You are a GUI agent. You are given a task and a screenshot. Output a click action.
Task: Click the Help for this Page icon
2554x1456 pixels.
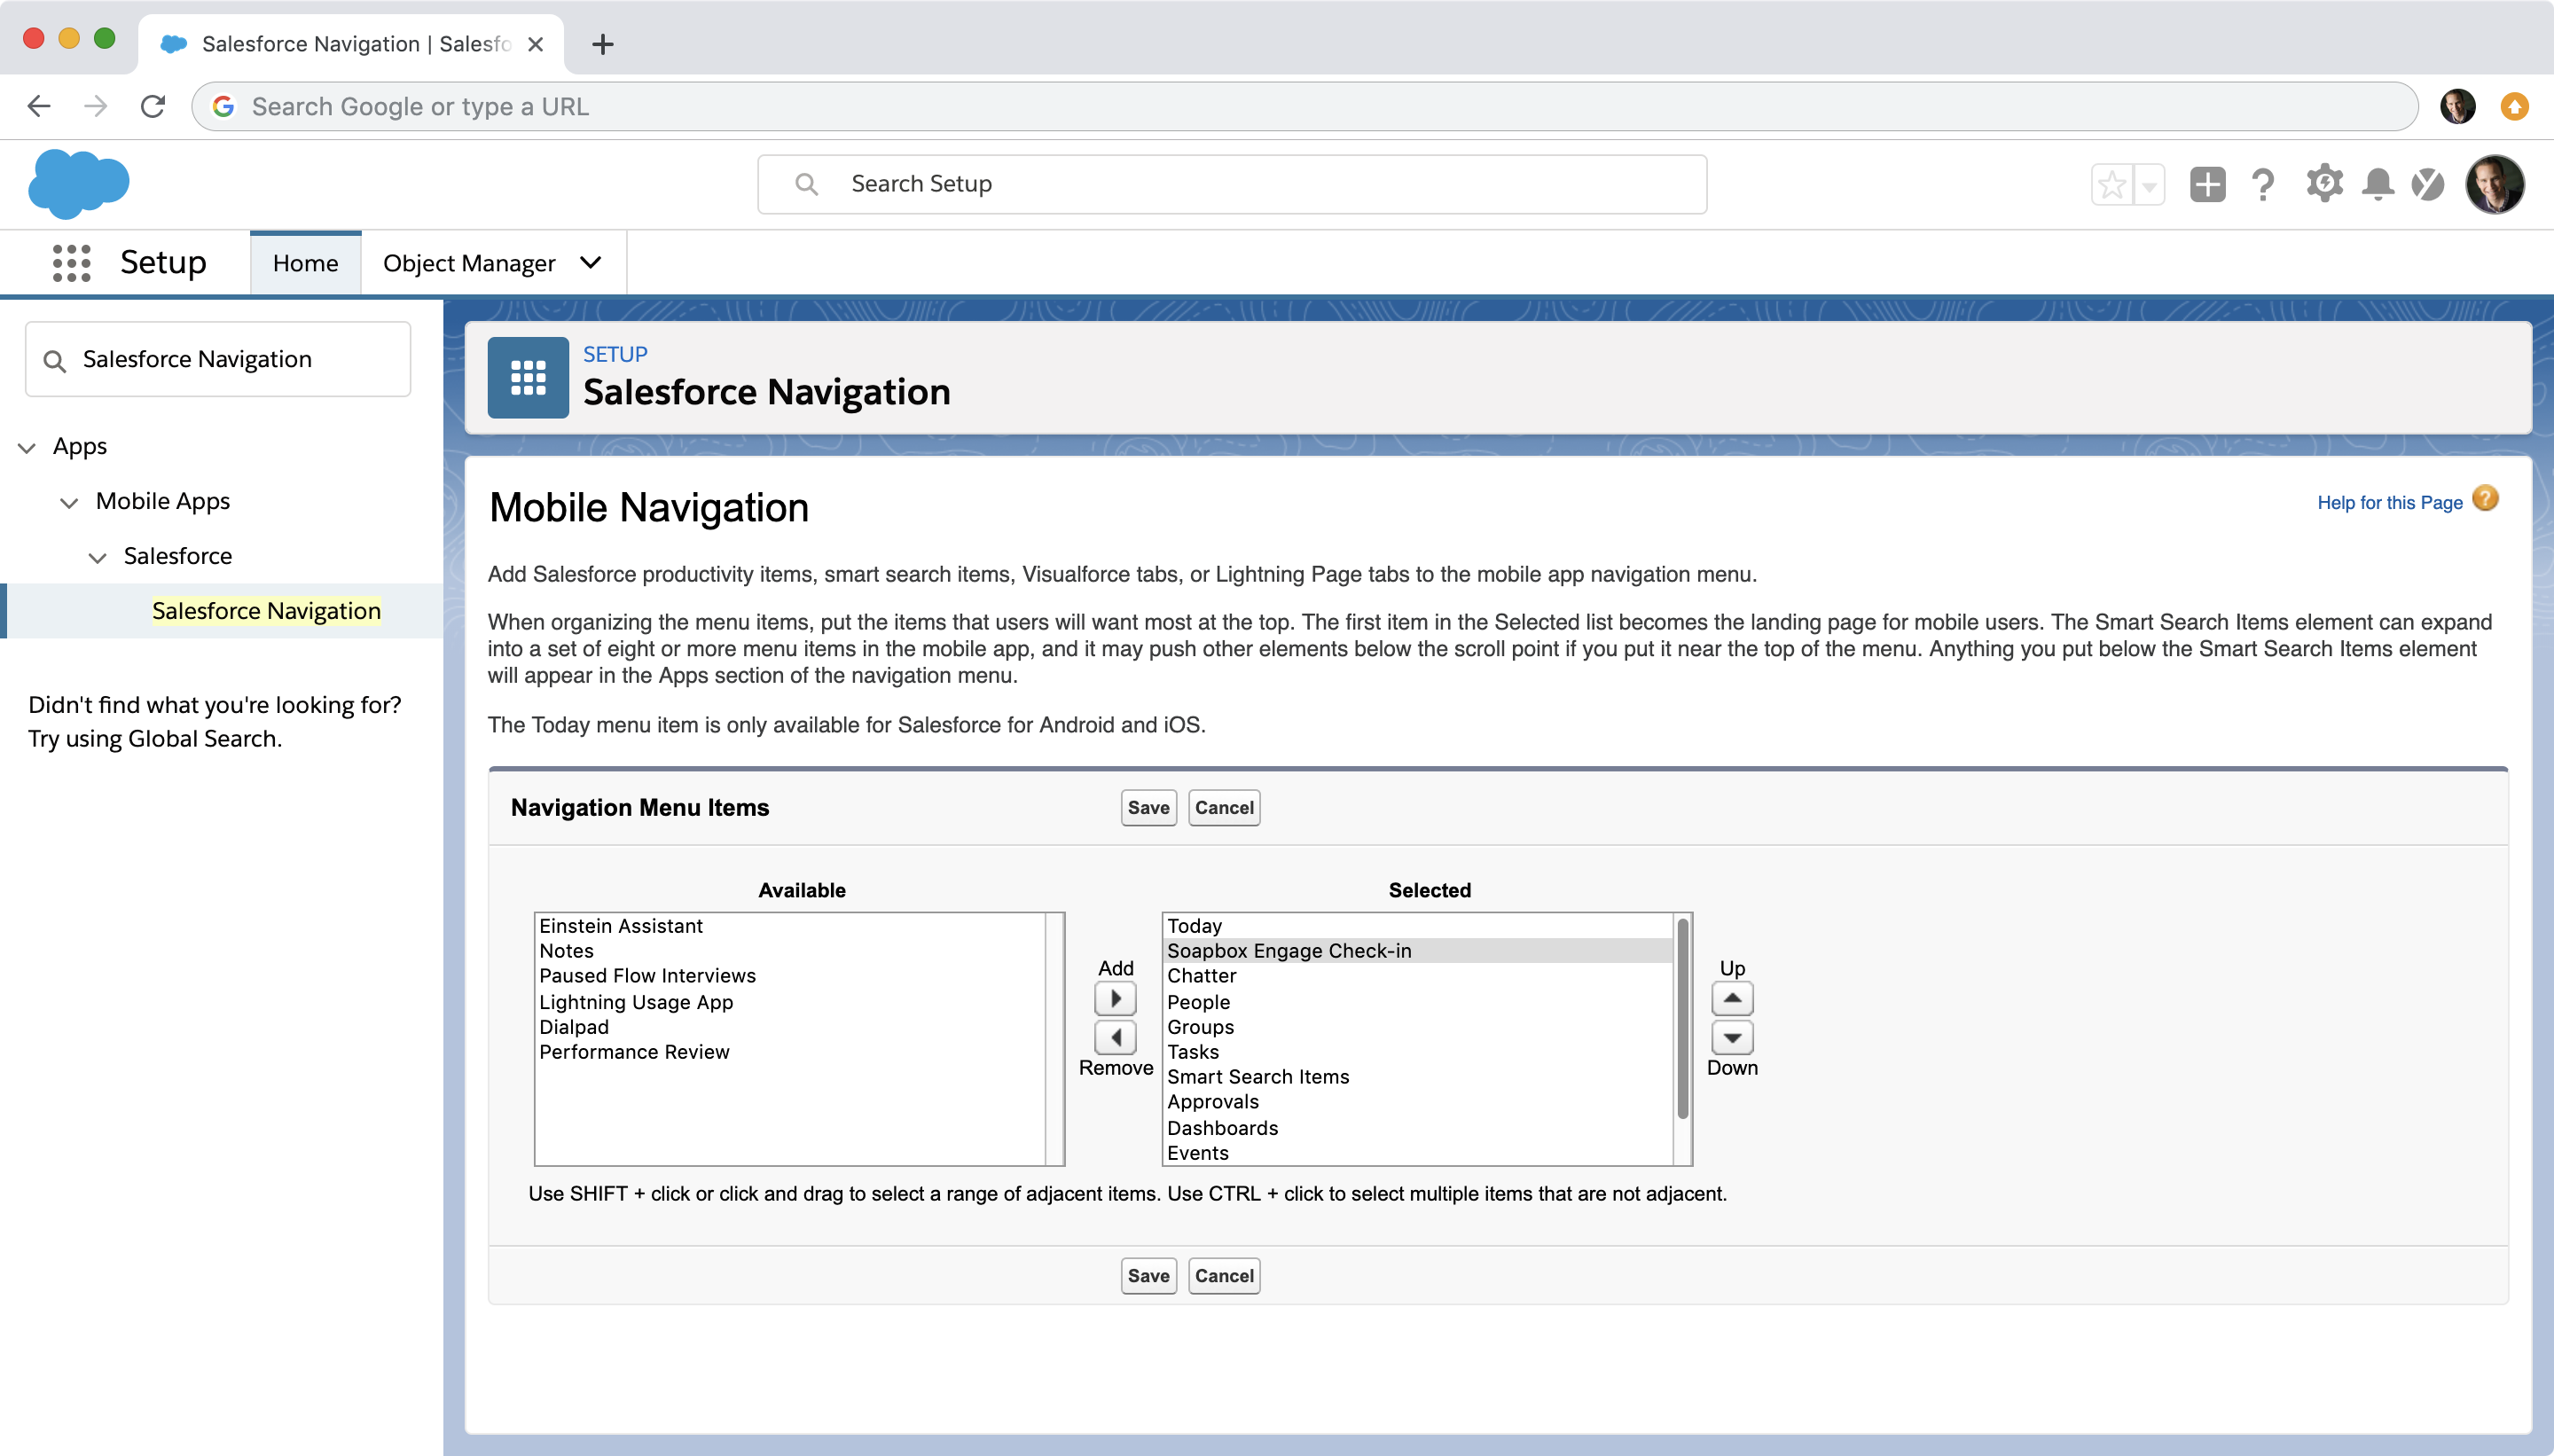coord(2485,498)
